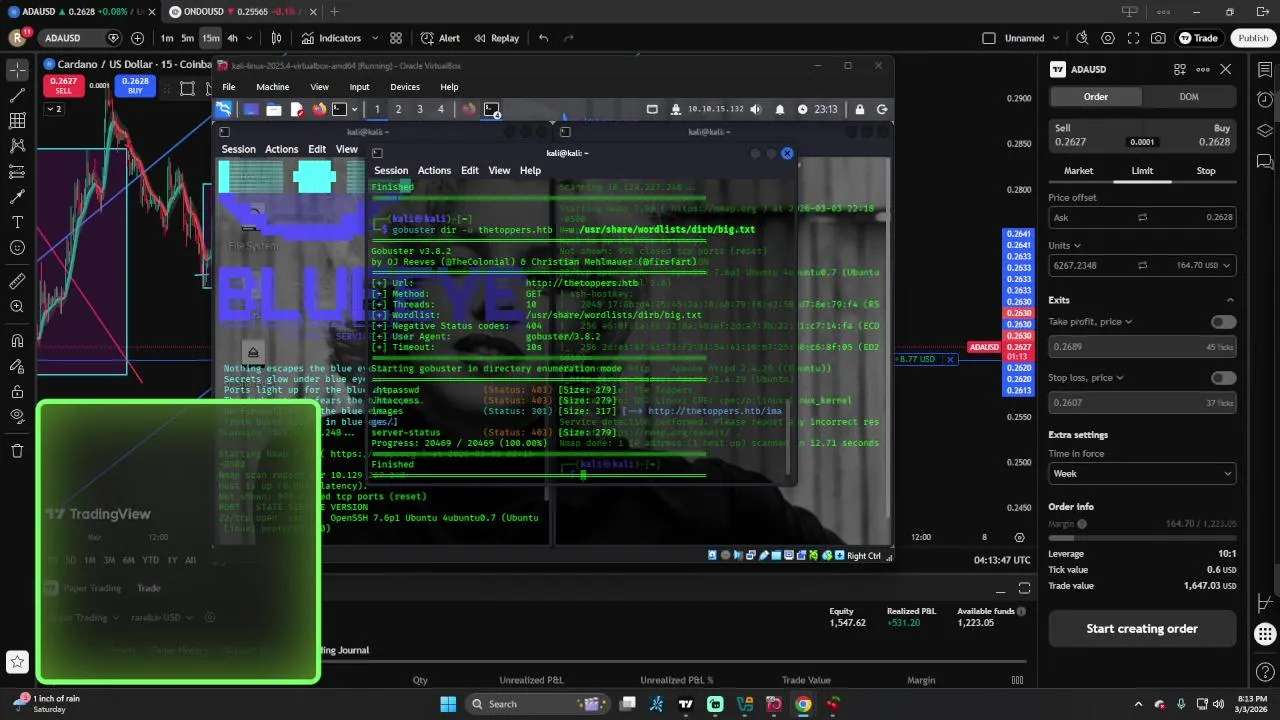Open Actions menu in front Kali terminal

click(434, 170)
